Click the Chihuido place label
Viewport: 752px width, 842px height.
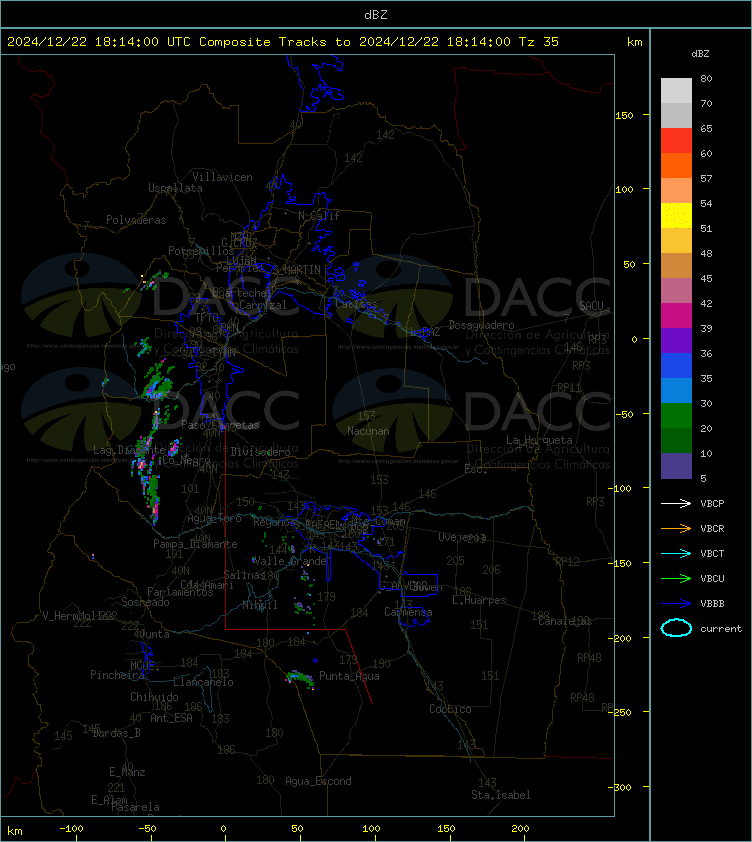[x=154, y=697]
